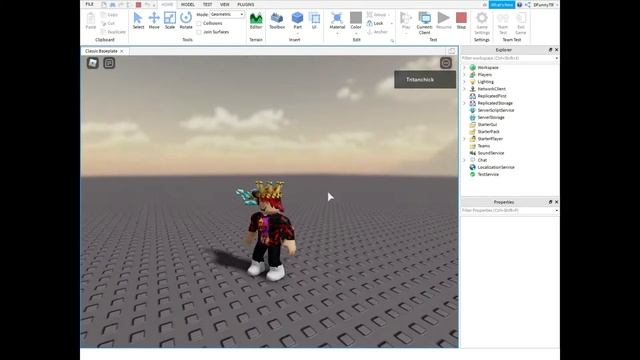Toggle the Join Surfaces checkbox
This screenshot has width=640, height=360.
point(199,32)
